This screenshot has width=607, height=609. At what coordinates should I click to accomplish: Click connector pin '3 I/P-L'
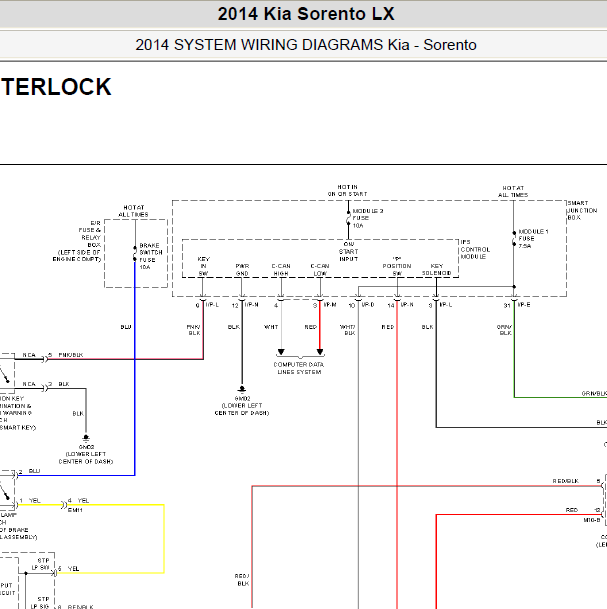click(x=440, y=305)
